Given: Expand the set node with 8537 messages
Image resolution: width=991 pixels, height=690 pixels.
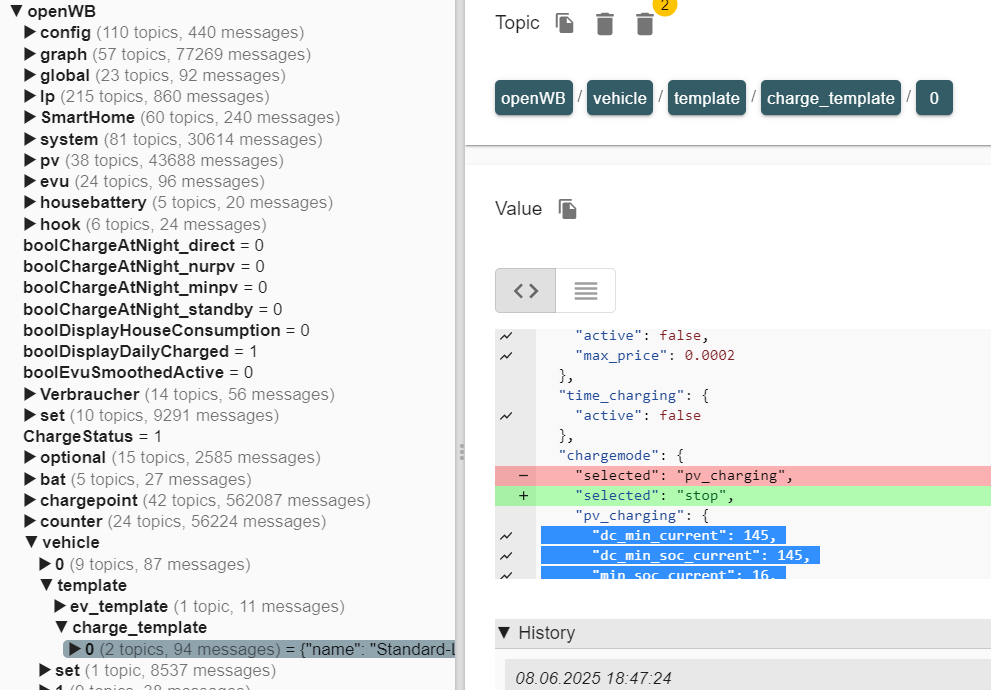Looking at the screenshot, I should (45, 670).
